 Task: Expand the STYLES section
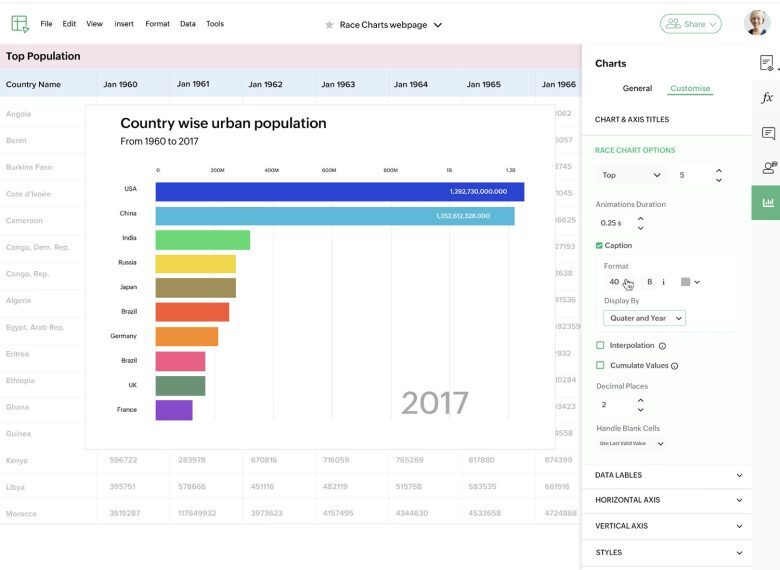point(668,553)
